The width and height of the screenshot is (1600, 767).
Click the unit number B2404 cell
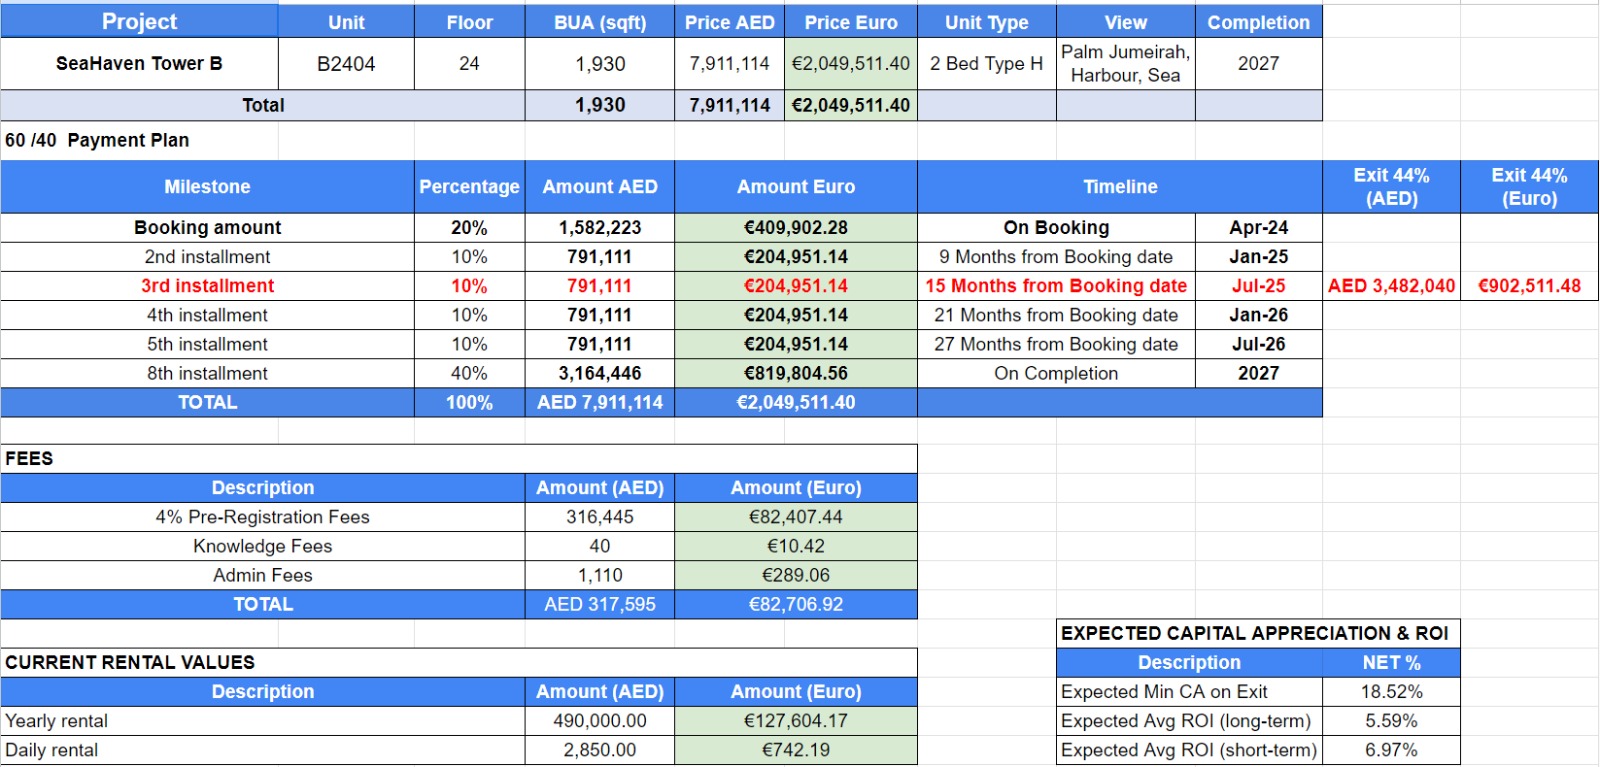coord(346,64)
